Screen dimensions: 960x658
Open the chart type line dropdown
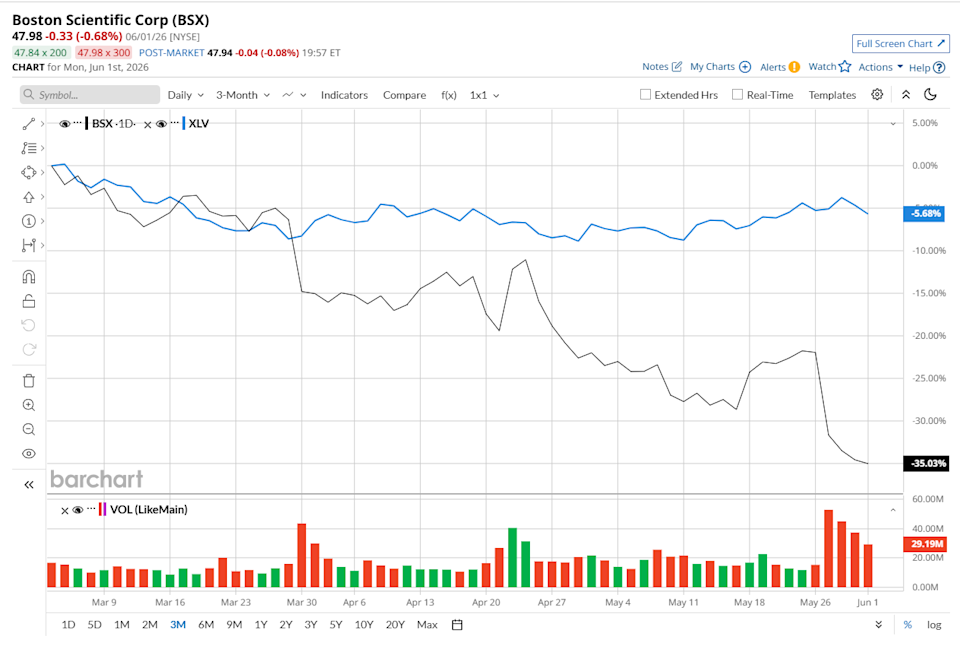point(294,95)
